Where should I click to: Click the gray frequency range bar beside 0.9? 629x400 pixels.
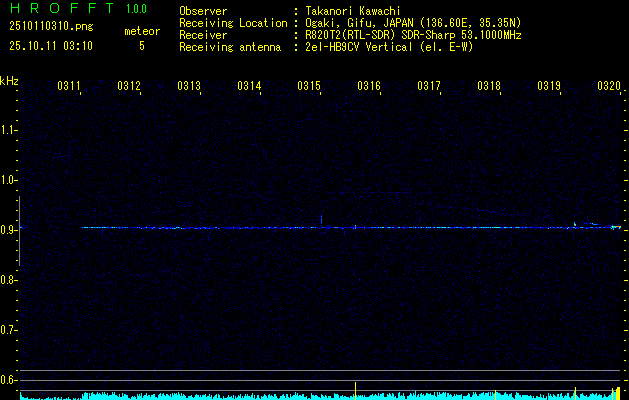(x=19, y=231)
